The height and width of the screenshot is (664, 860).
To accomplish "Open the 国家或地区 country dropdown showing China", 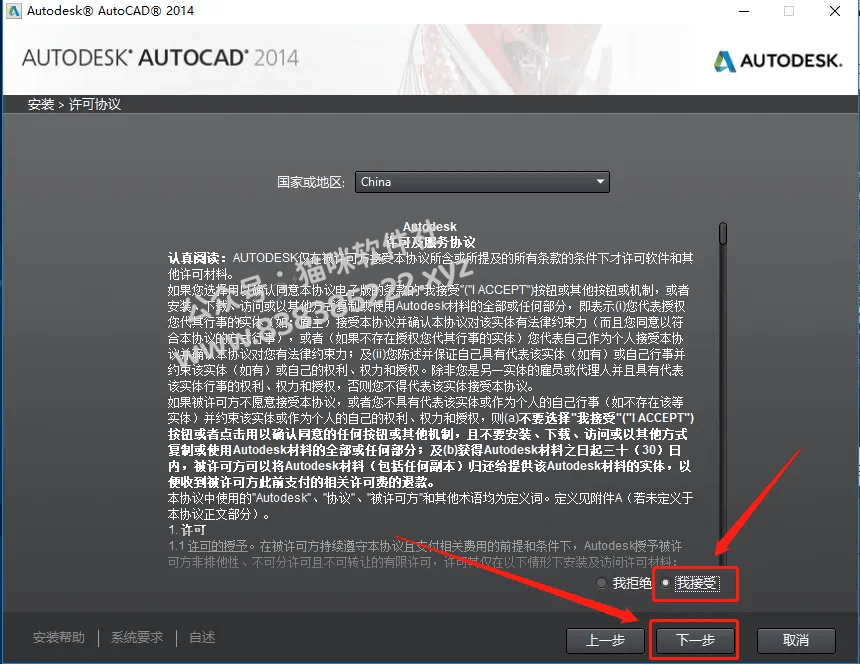I will point(482,182).
